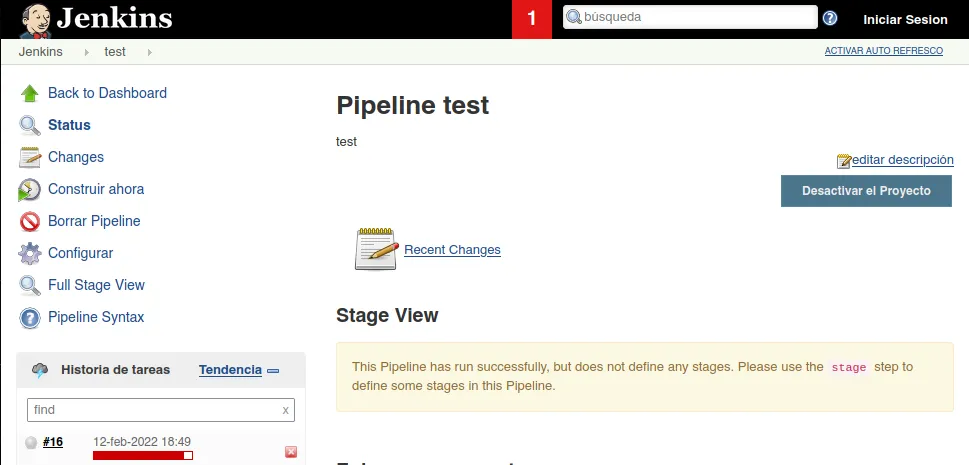The image size is (969, 465).
Task: Click the Configurar gear icon
Action: [30, 254]
